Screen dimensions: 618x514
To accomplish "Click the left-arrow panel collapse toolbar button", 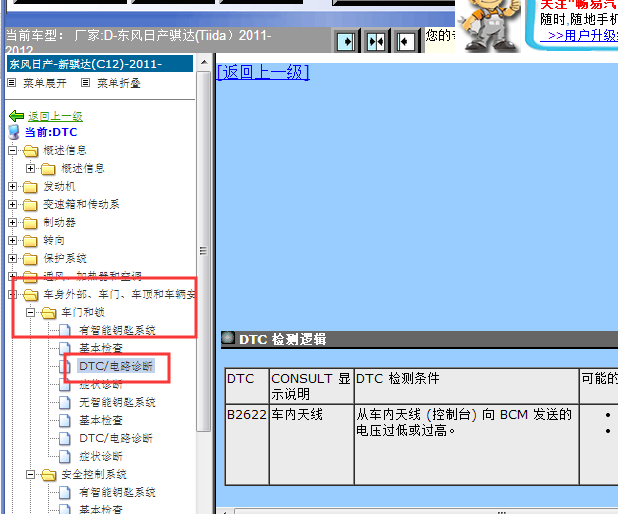I will tap(405, 41).
